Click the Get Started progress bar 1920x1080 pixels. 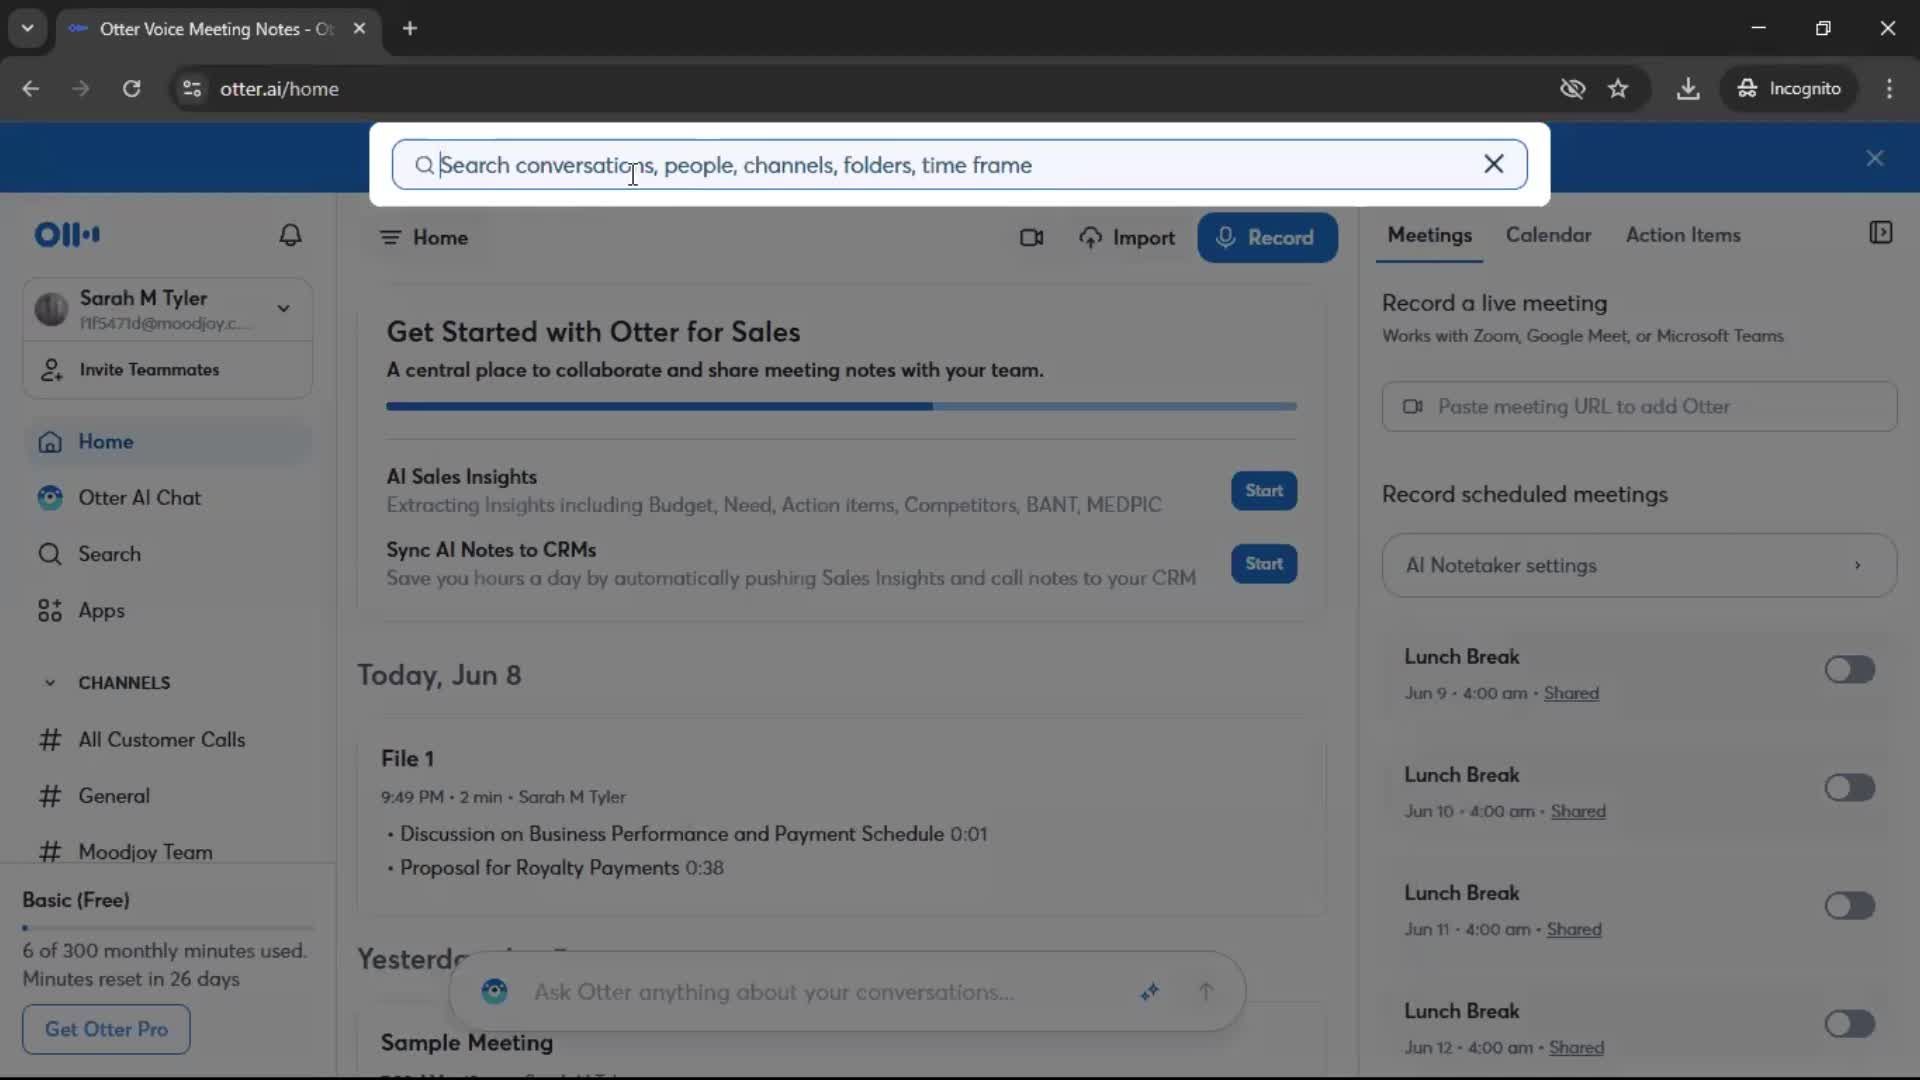842,407
